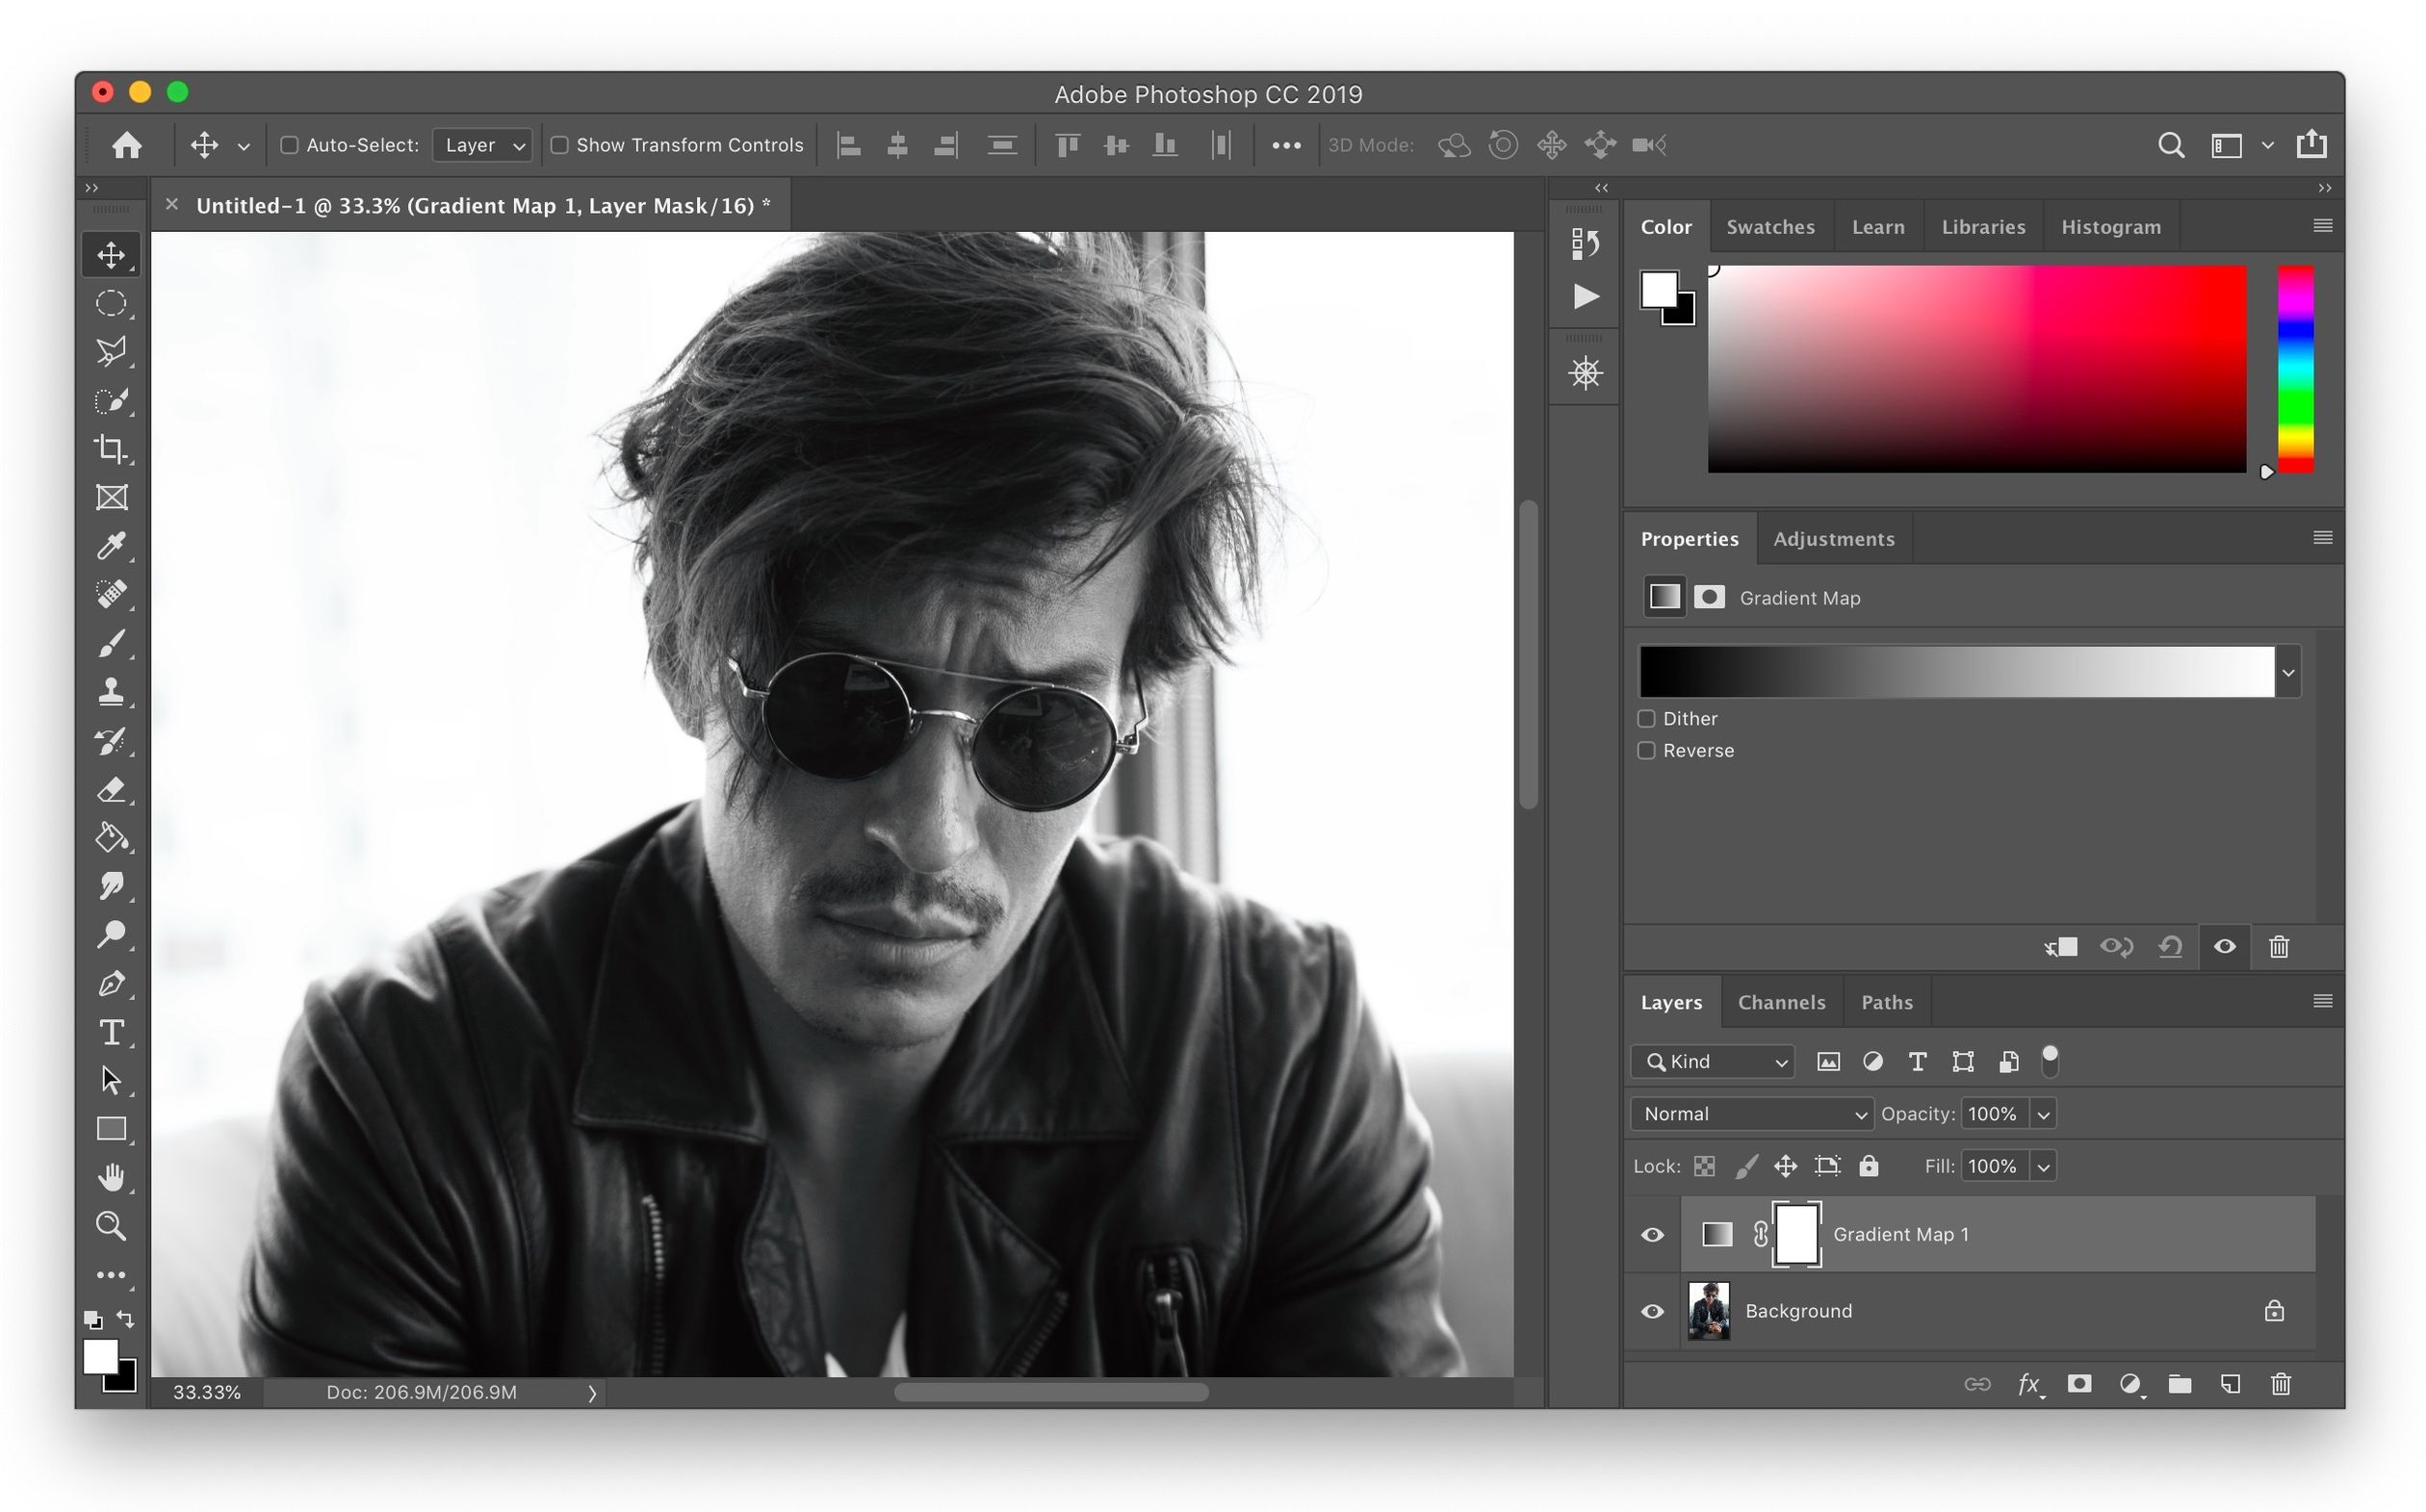The image size is (2426, 1512).
Task: Click the Background layer thumbnail
Action: (x=1709, y=1311)
